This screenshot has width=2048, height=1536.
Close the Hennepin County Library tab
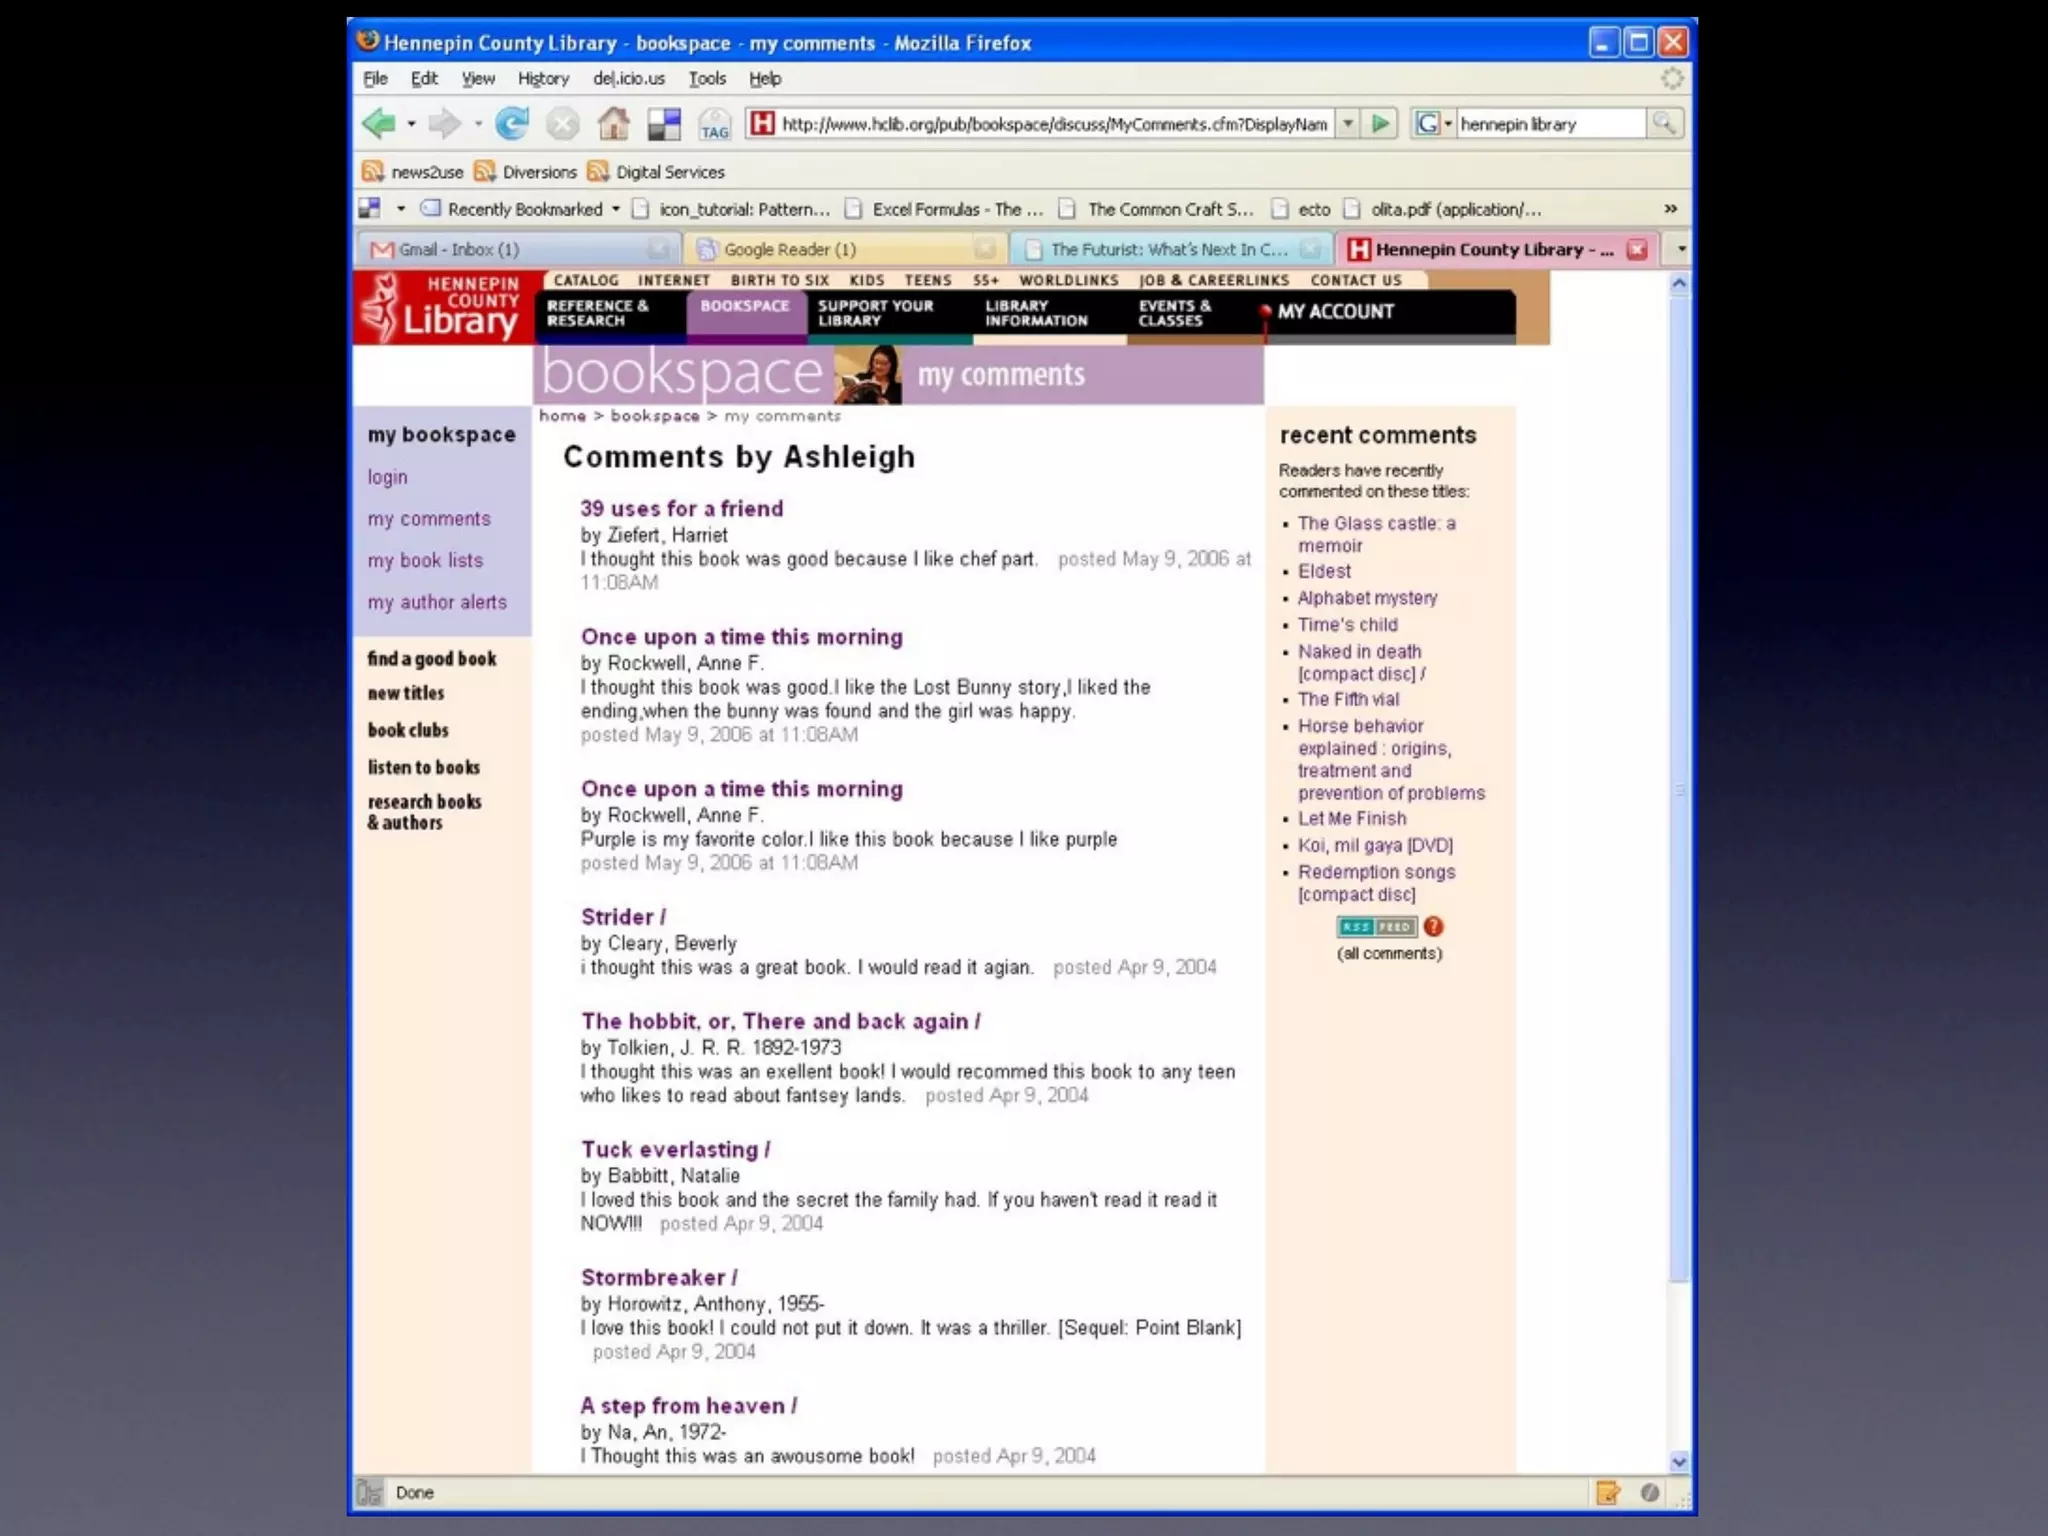pyautogui.click(x=1637, y=250)
